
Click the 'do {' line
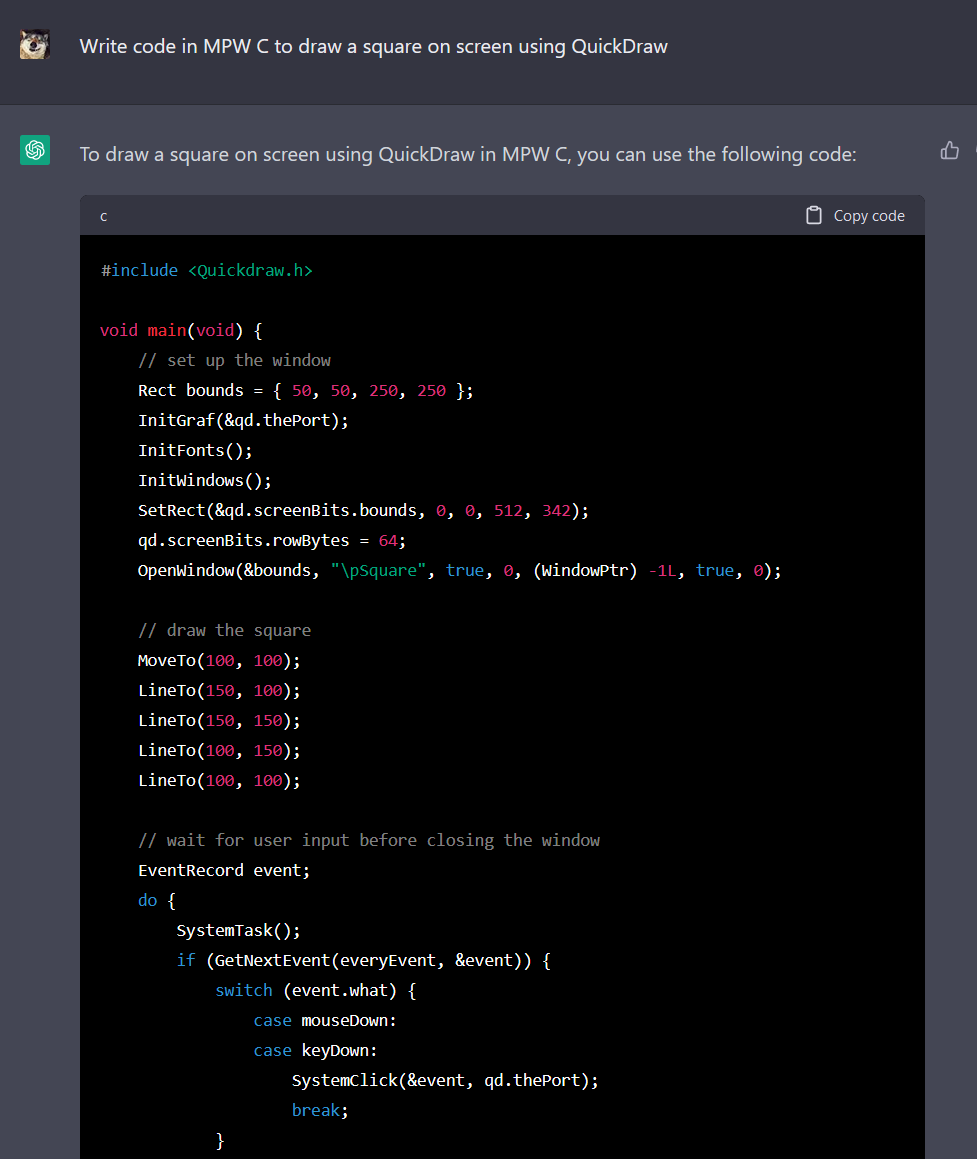click(x=157, y=900)
